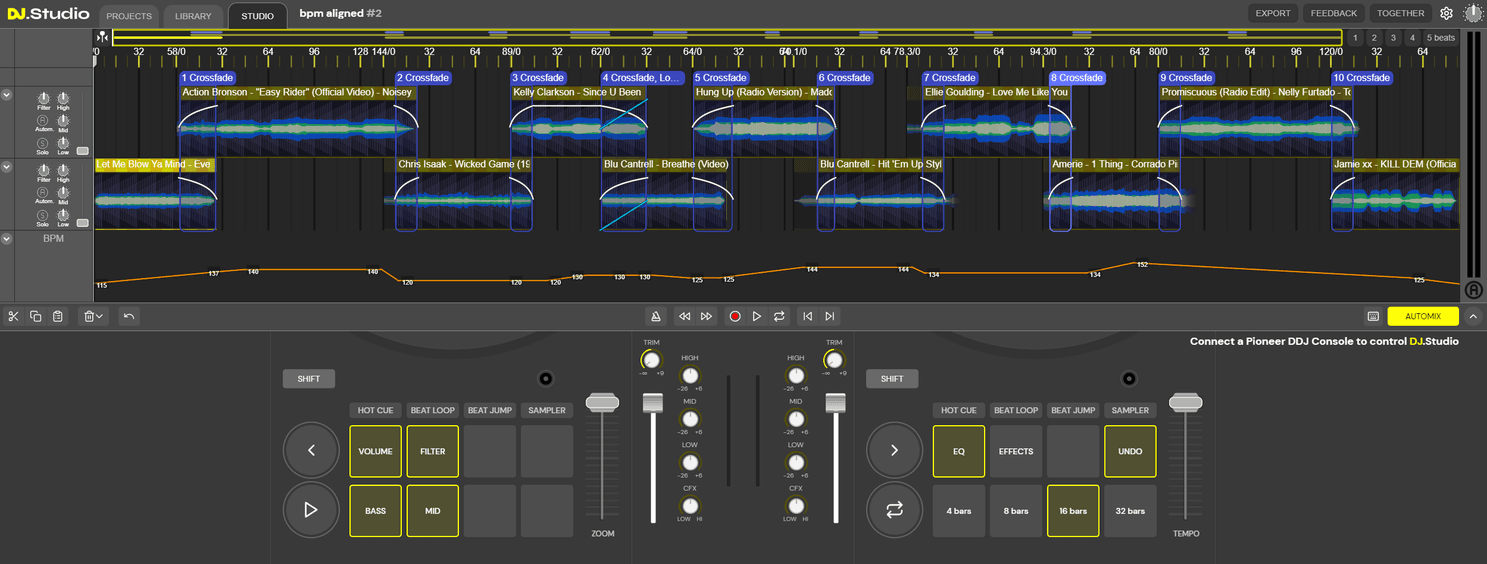Screen dimensions: 1487x564
Task: Click the paste clipboard icon
Action: [58, 316]
